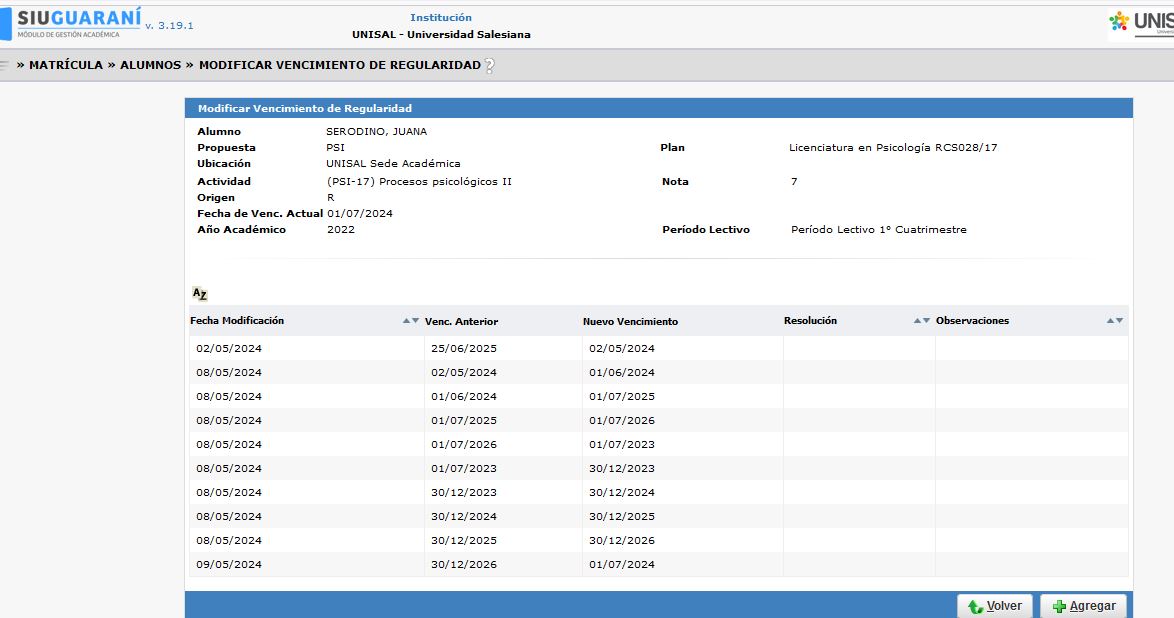Click the Nota value 7
The width and height of the screenshot is (1174, 618).
coord(794,181)
